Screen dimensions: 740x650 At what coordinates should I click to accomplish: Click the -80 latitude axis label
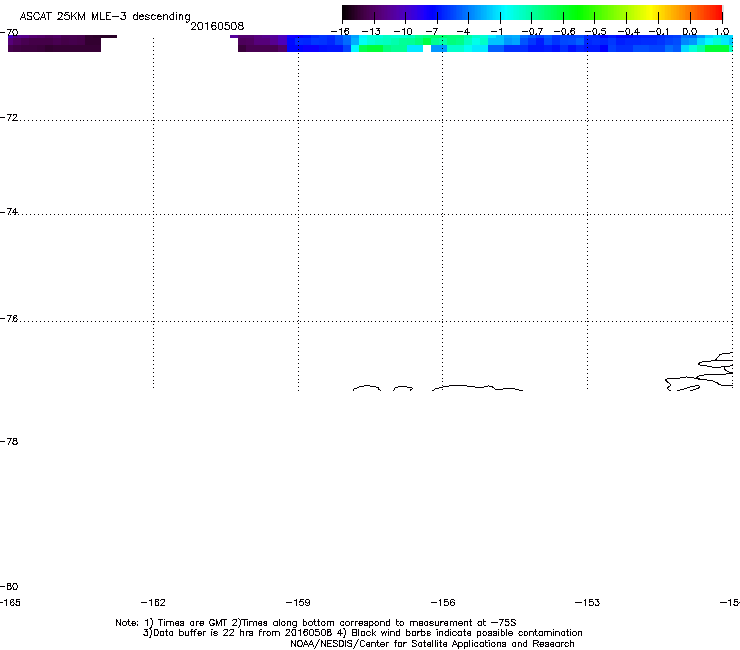click(9, 587)
